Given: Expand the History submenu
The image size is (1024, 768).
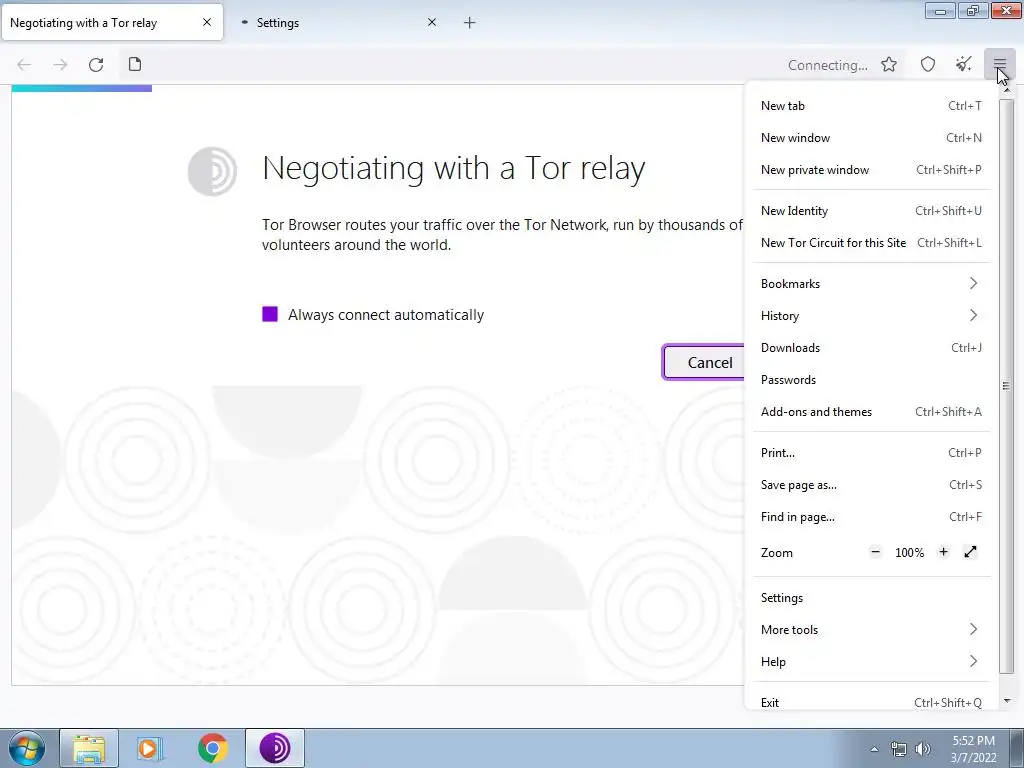Looking at the screenshot, I should [871, 315].
